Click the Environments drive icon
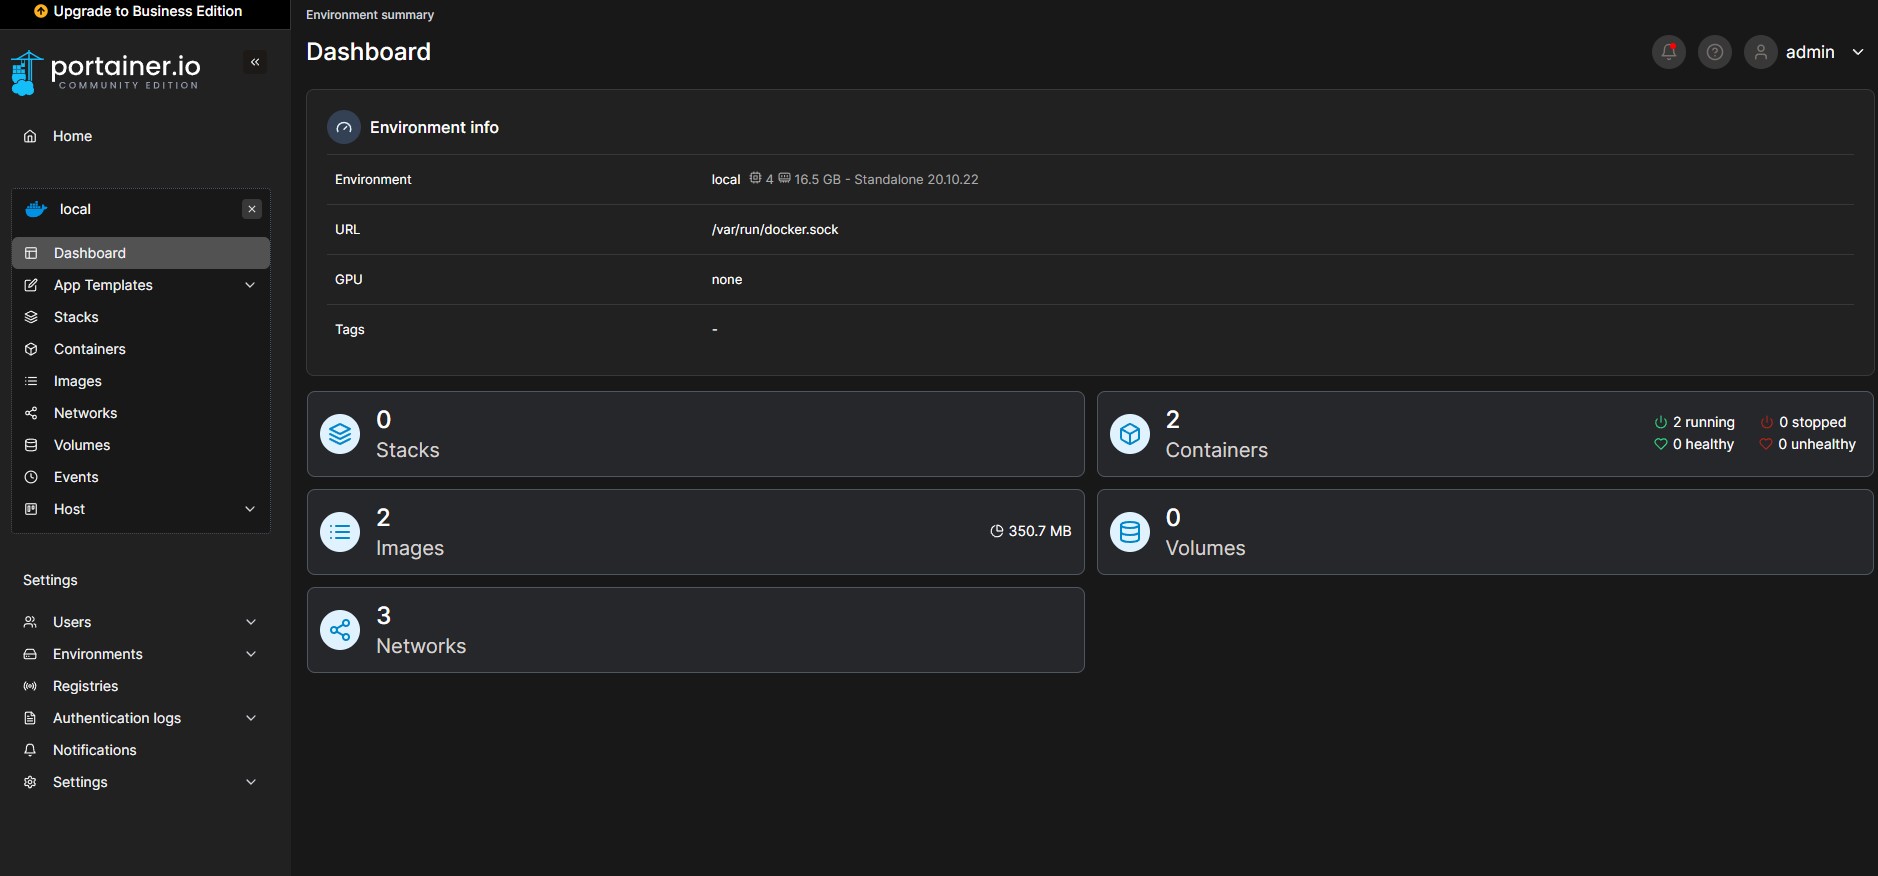Viewport: 1878px width, 876px height. click(30, 654)
